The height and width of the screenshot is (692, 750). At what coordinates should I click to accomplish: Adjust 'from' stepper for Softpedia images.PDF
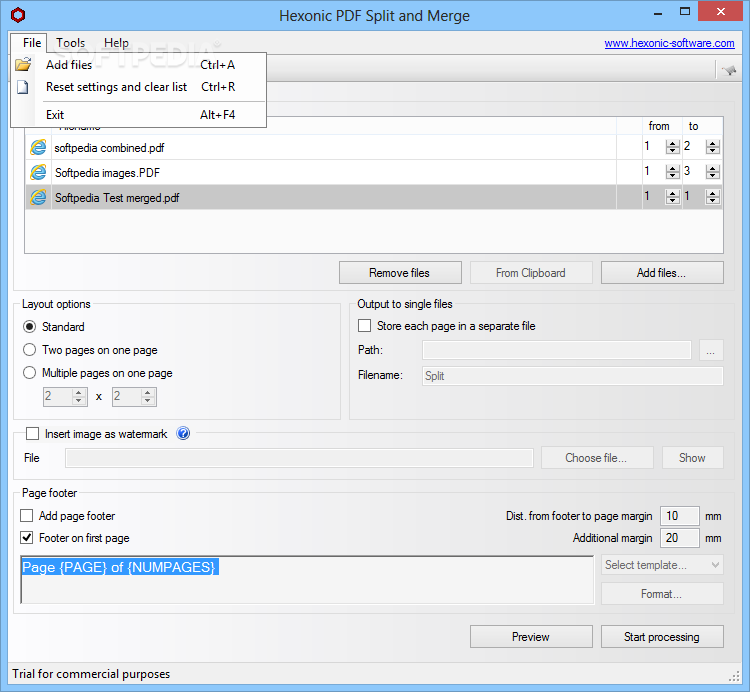click(673, 172)
